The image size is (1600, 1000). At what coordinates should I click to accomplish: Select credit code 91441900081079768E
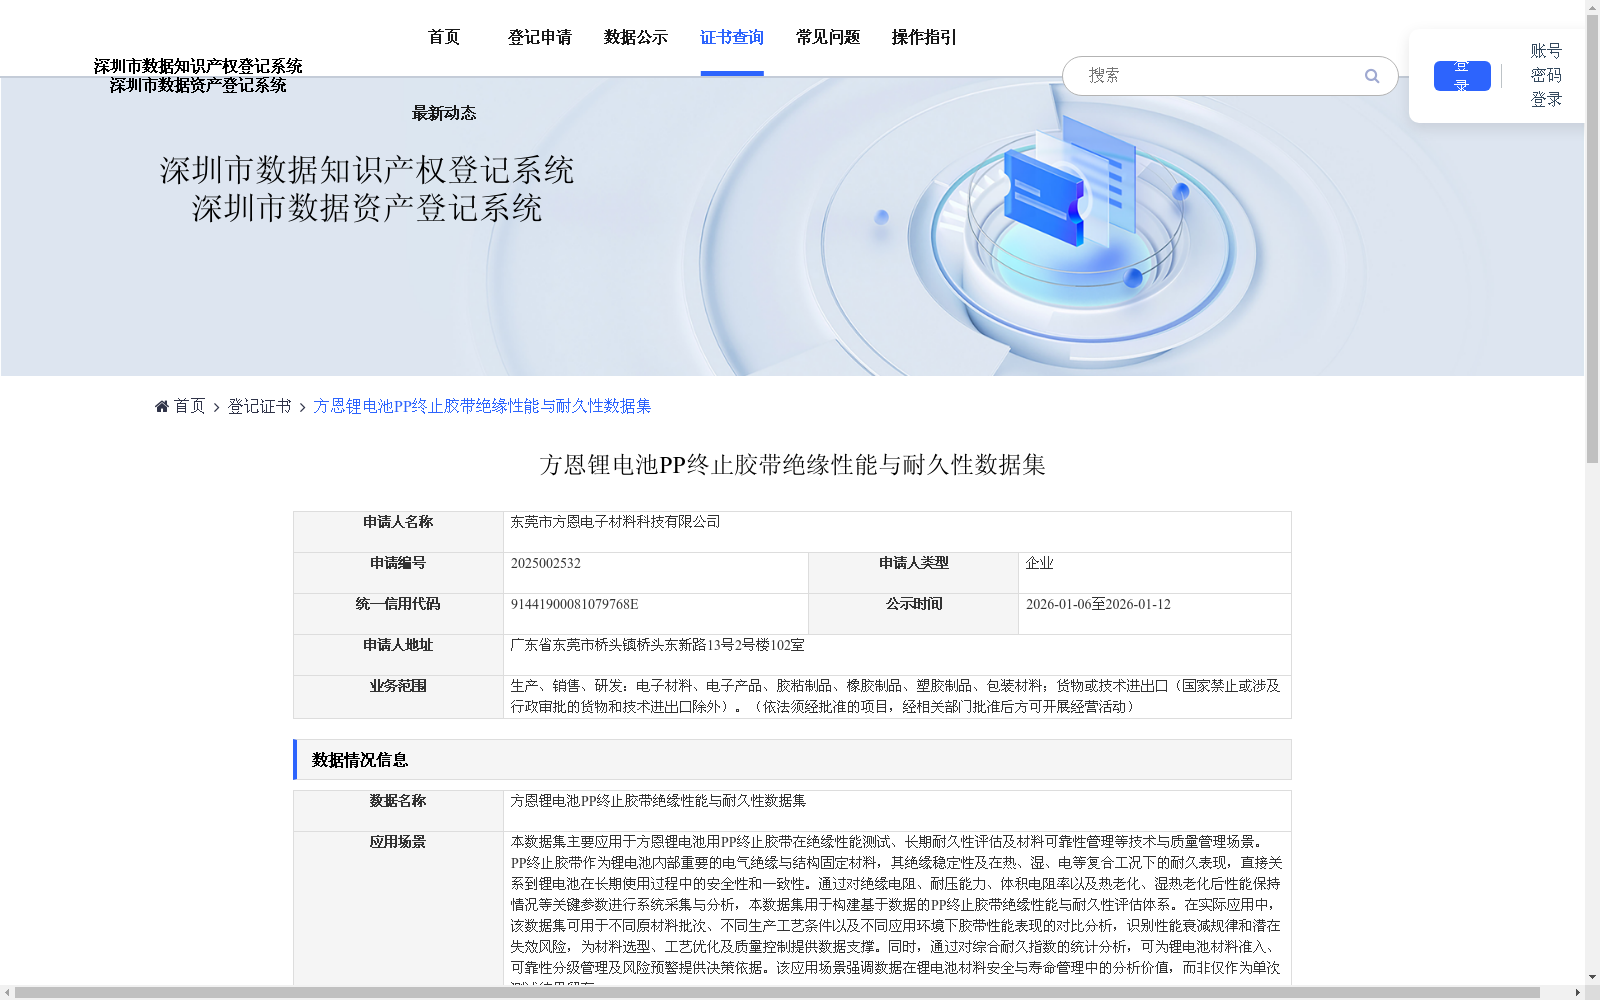coord(574,604)
